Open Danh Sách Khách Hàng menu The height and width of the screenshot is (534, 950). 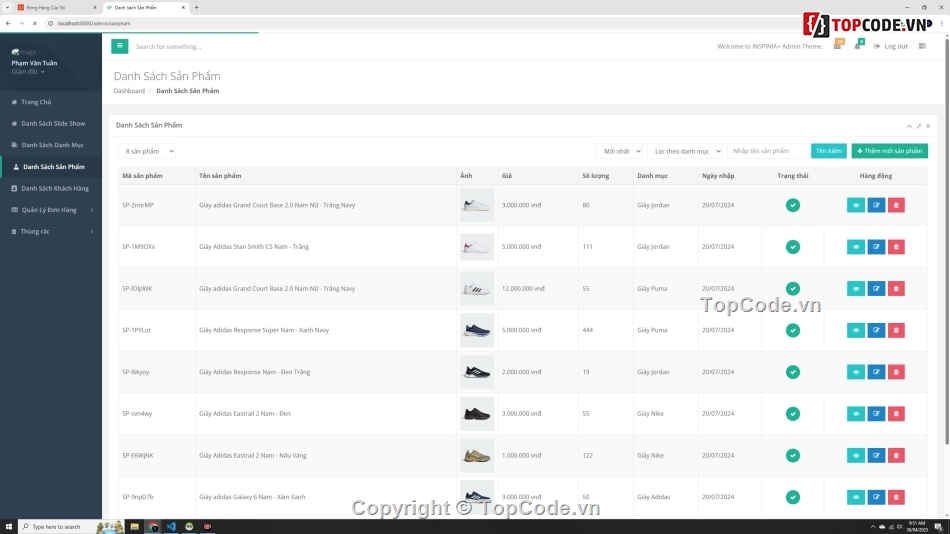coord(51,189)
